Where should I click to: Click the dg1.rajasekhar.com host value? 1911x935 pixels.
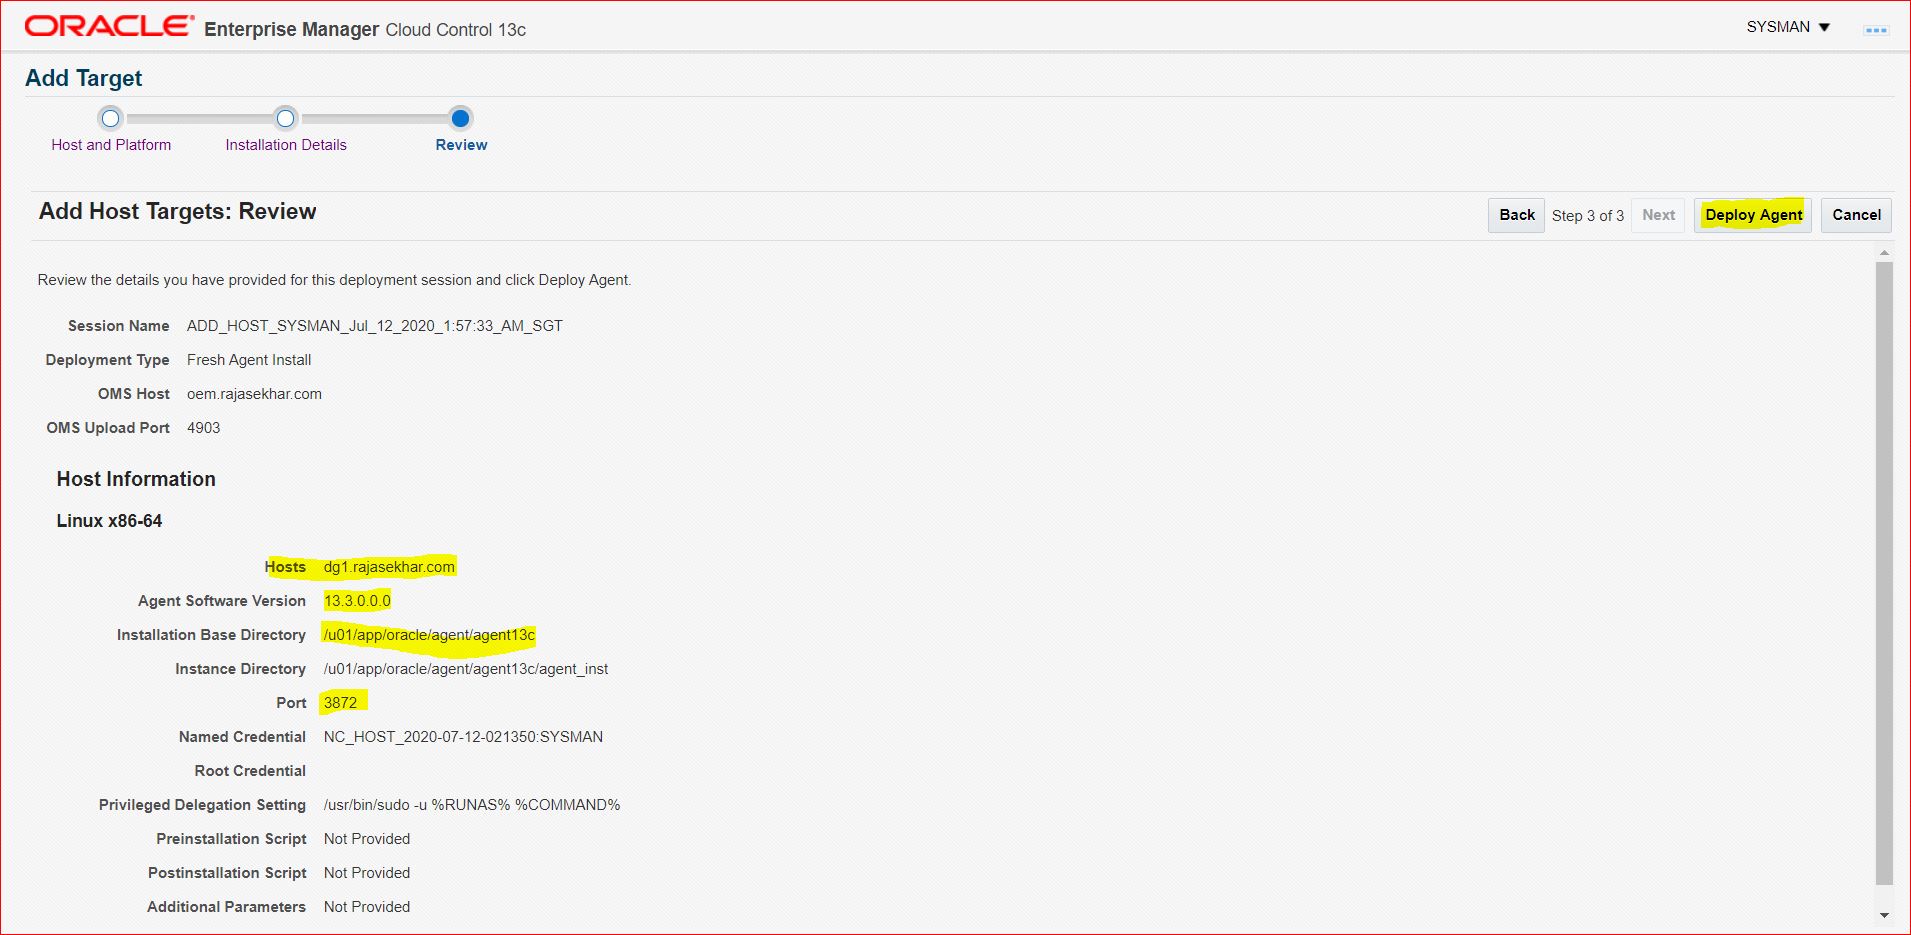389,567
